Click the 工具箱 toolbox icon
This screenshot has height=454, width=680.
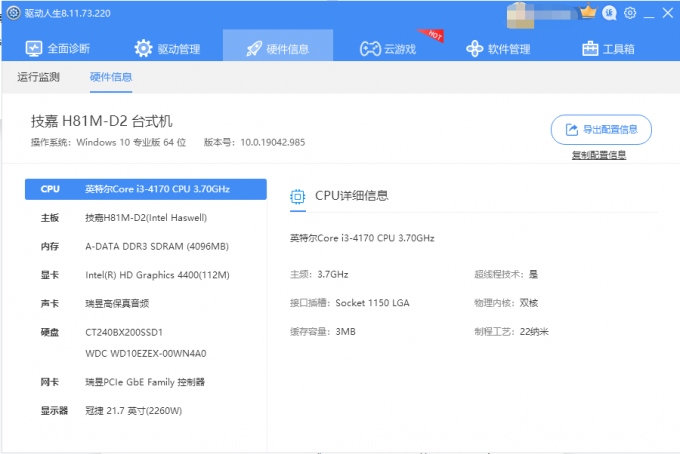point(590,48)
